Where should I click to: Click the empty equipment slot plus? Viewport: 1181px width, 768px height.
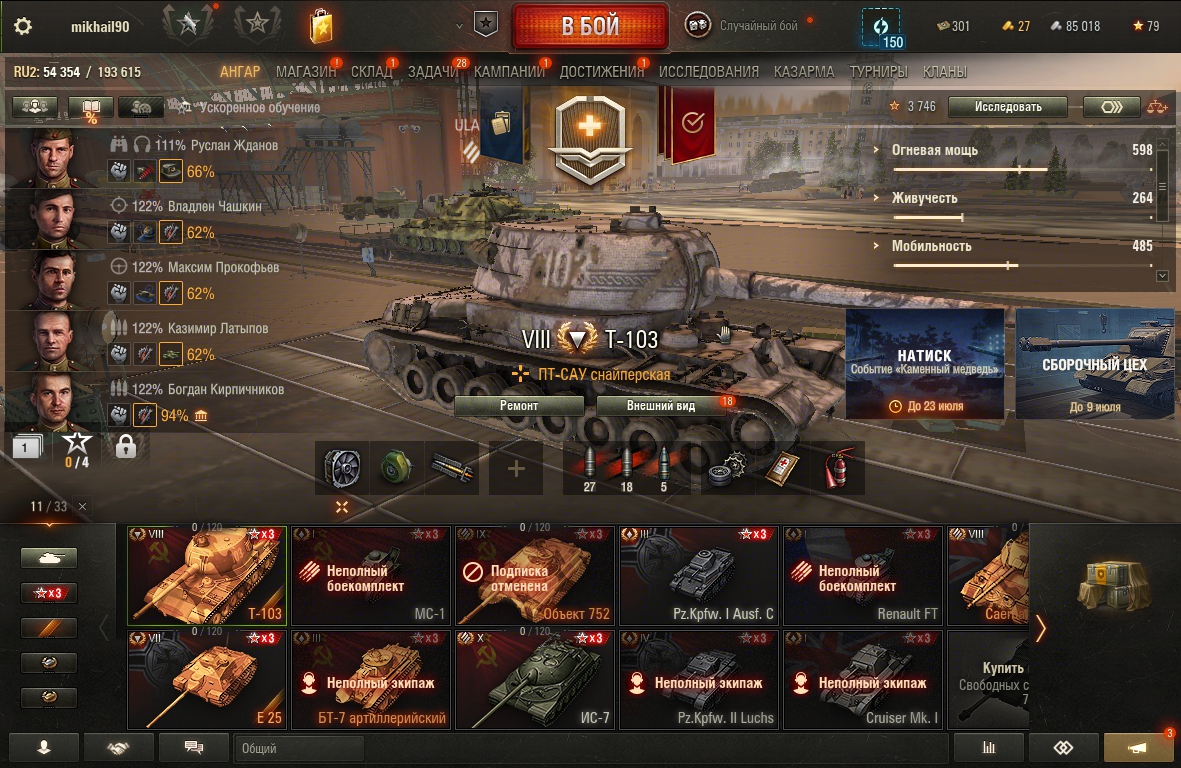coord(516,468)
